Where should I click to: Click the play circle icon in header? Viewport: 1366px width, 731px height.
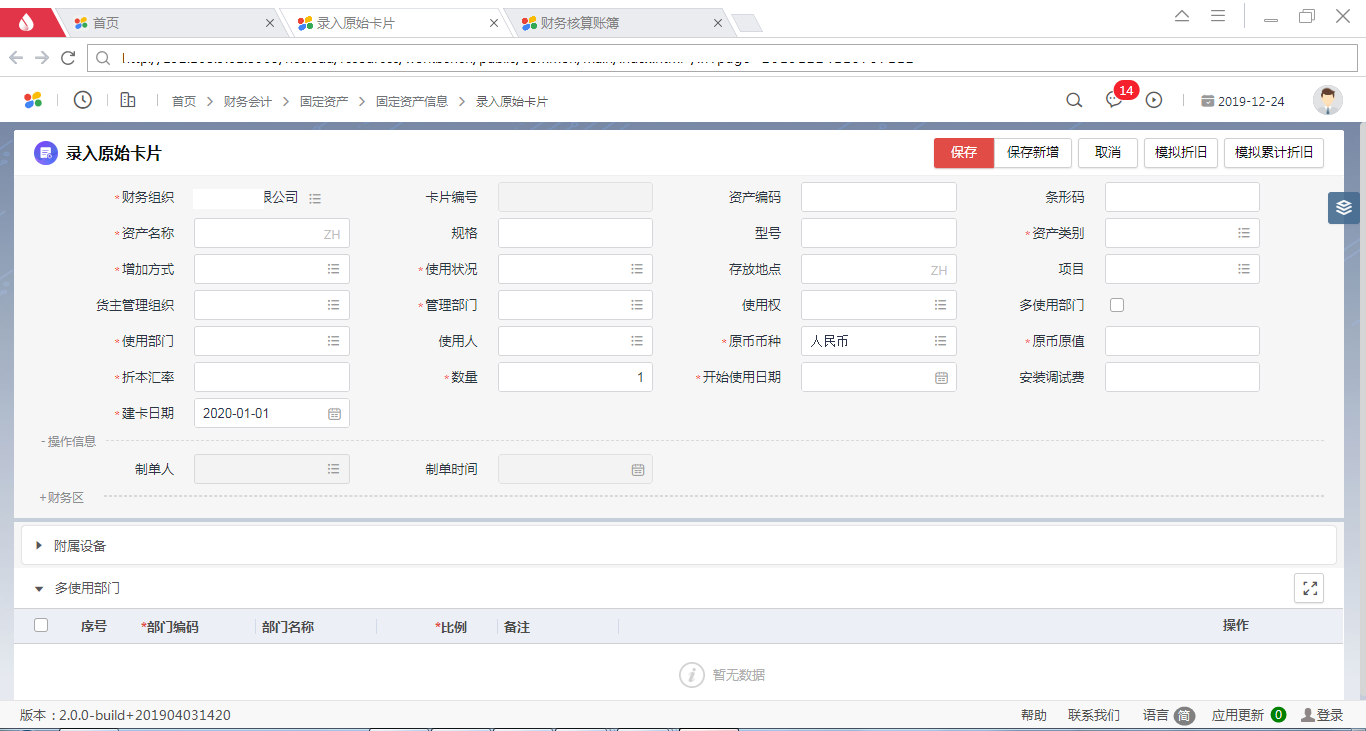[x=1154, y=100]
